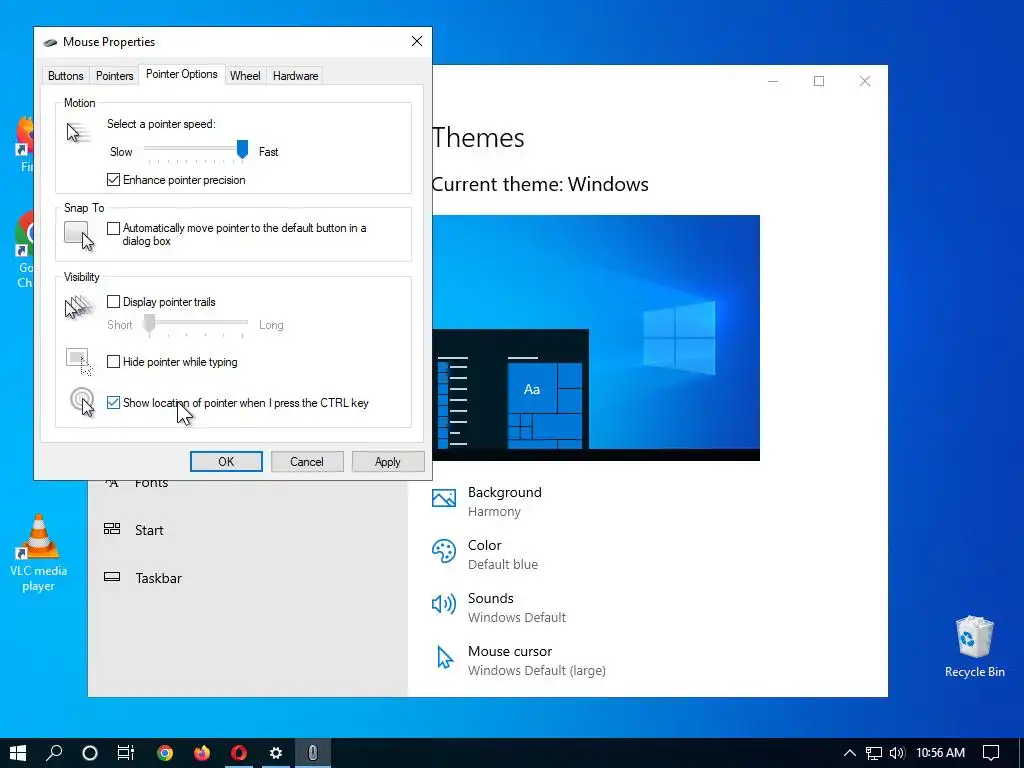Switch to Settings gear on taskbar
Image resolution: width=1024 pixels, height=768 pixels.
(x=276, y=753)
